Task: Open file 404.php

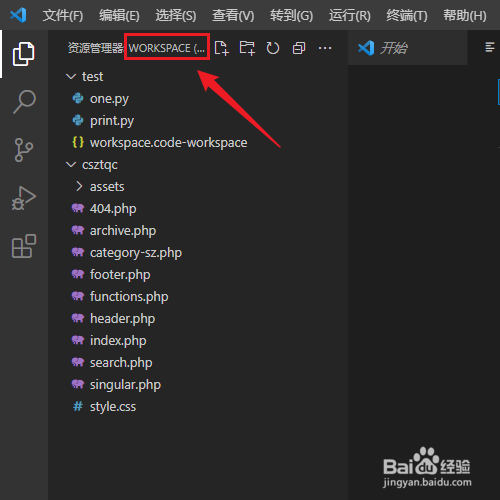Action: (113, 209)
